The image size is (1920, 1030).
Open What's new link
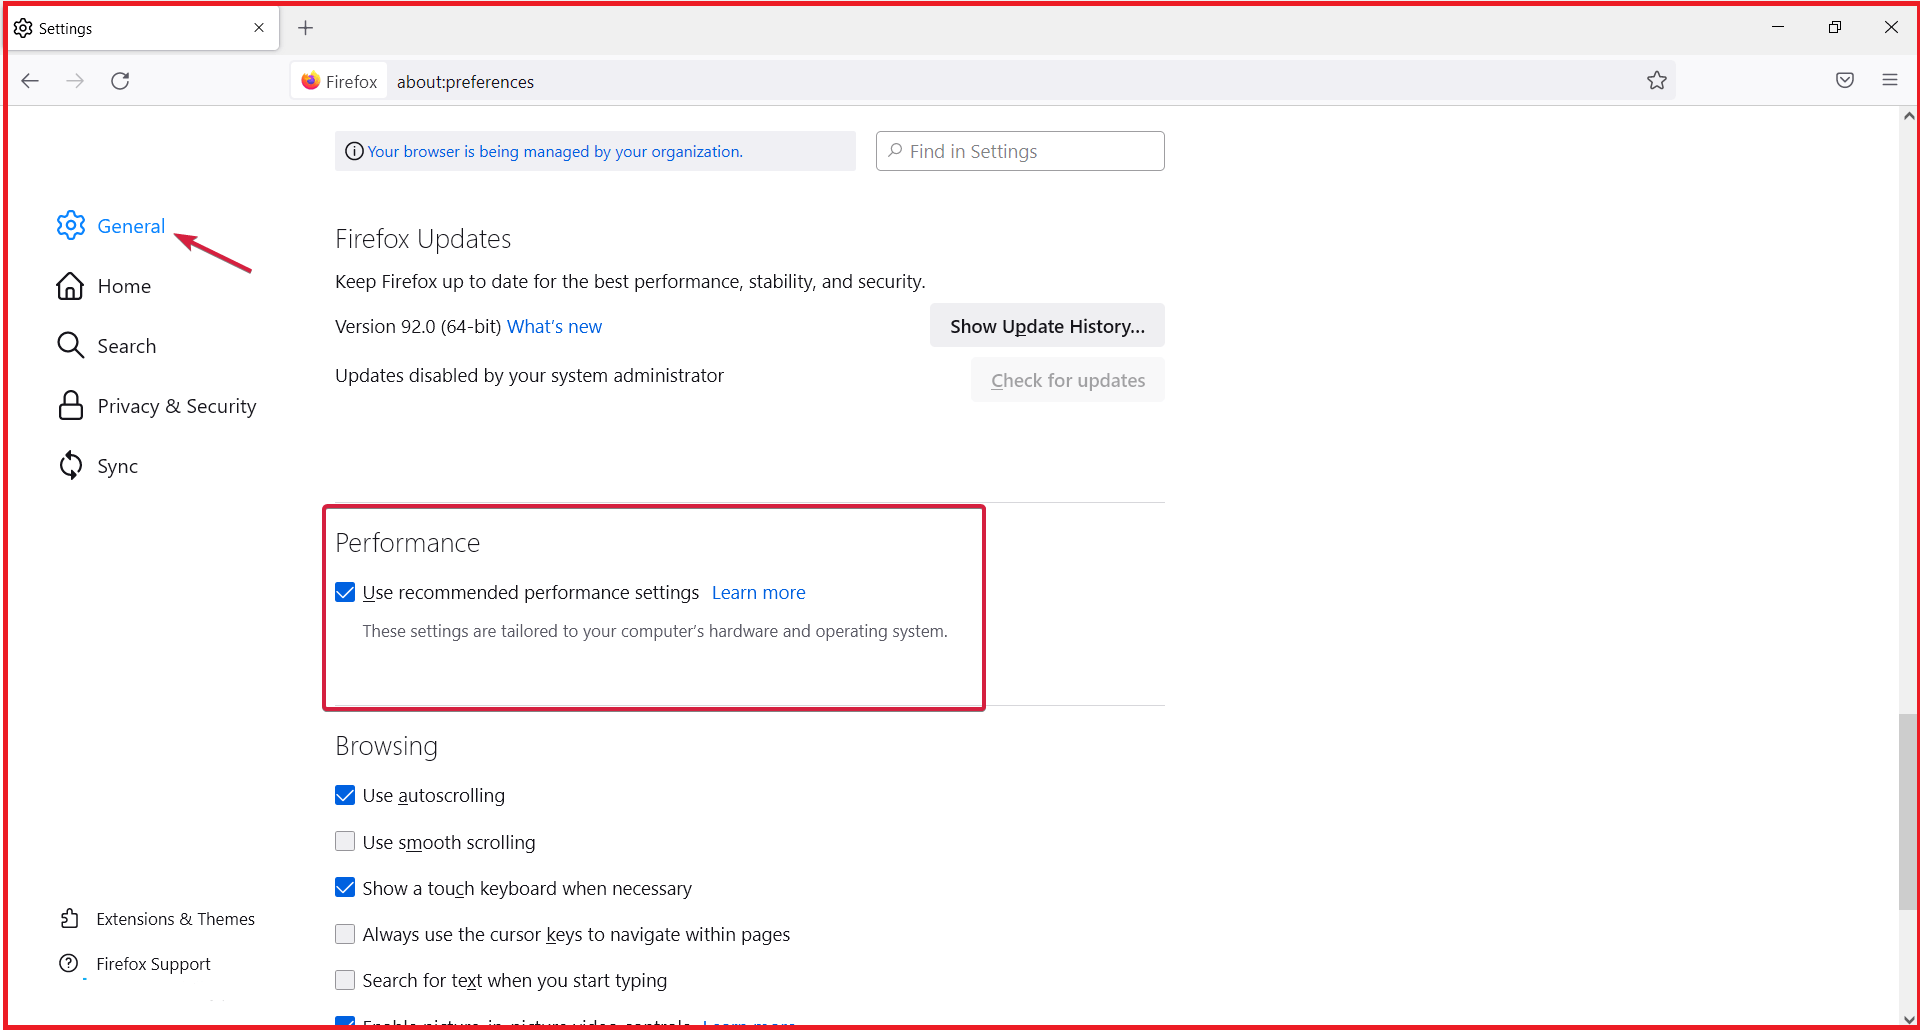point(554,327)
